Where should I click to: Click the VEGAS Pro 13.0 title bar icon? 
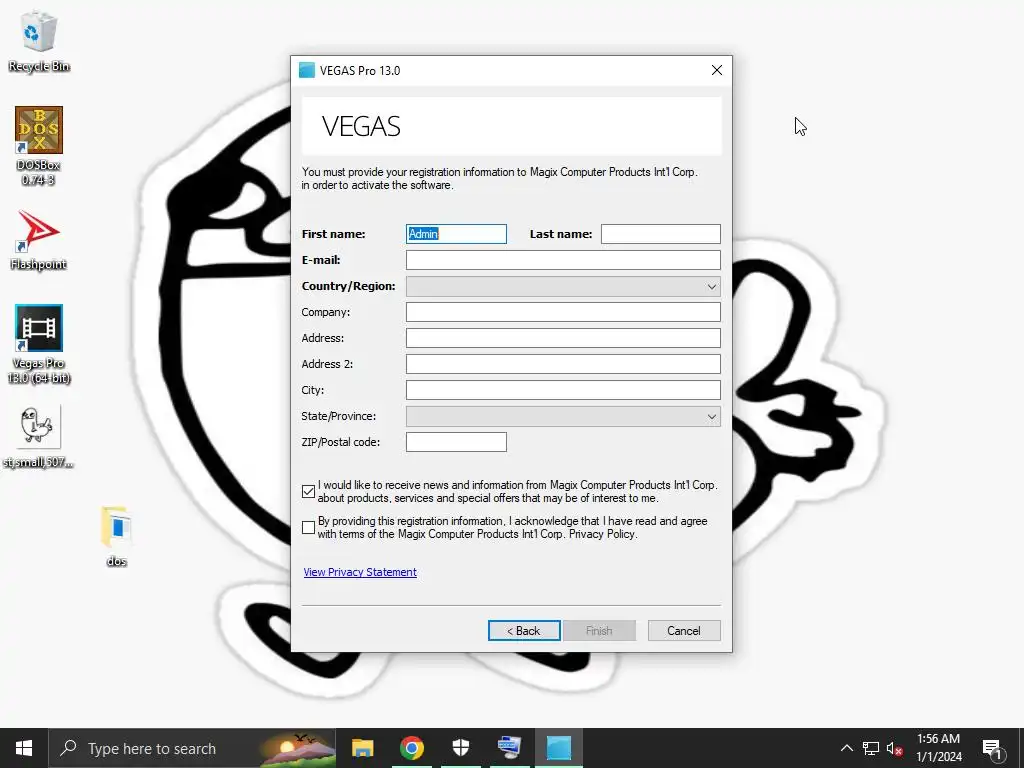[x=307, y=70]
